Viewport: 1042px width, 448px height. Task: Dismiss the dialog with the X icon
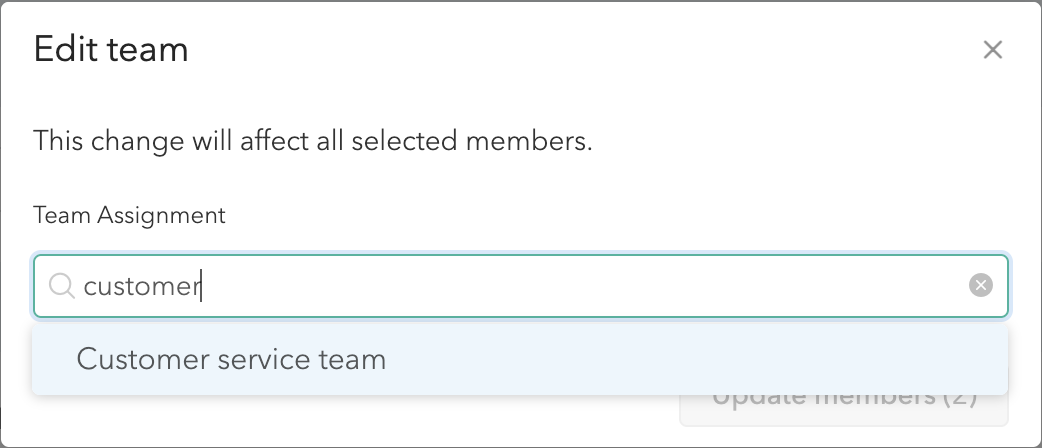pyautogui.click(x=992, y=50)
